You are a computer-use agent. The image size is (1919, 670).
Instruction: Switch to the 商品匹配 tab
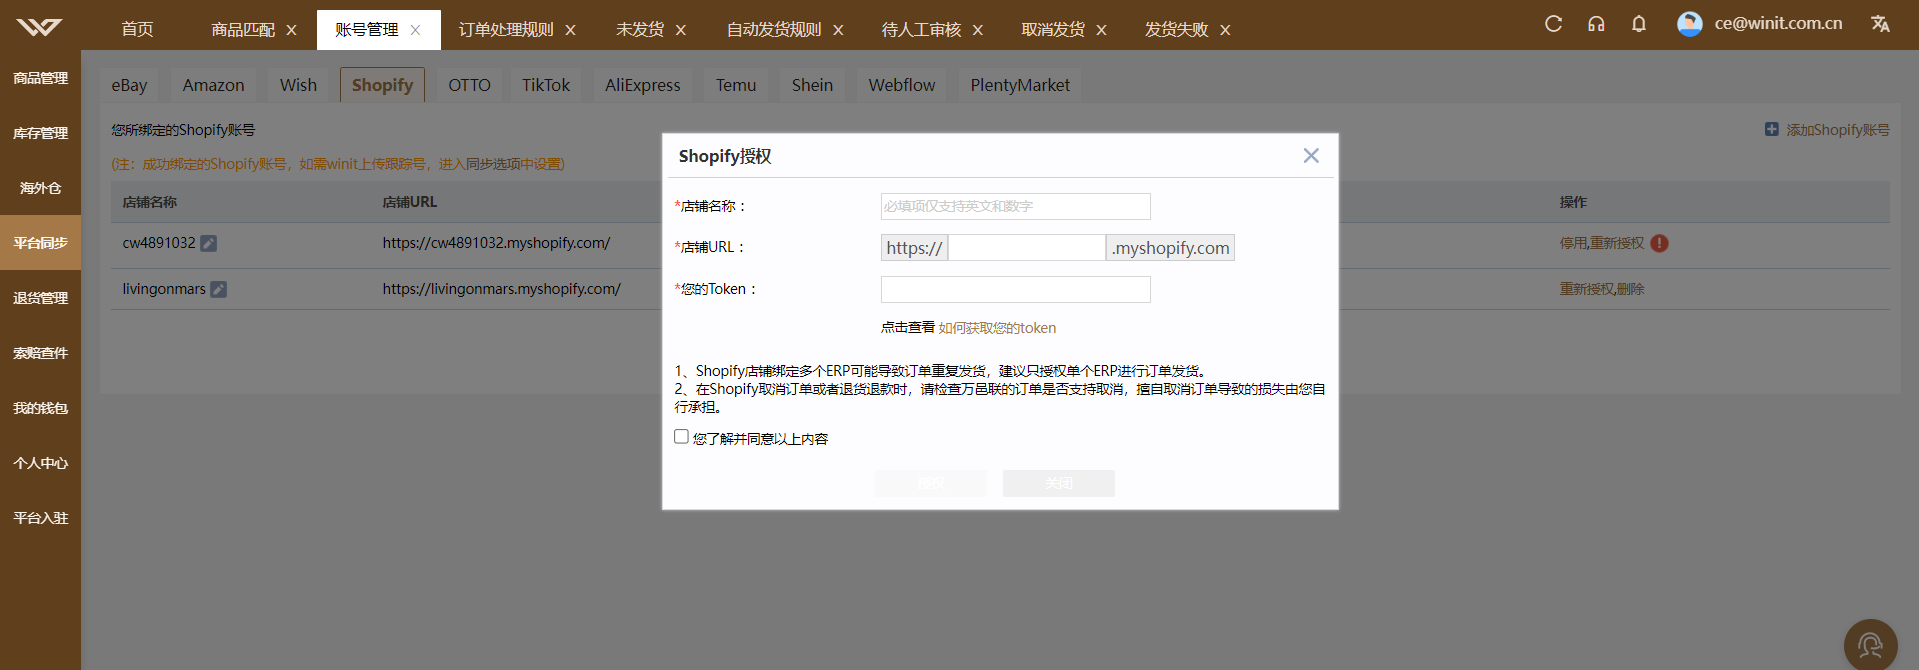click(243, 30)
